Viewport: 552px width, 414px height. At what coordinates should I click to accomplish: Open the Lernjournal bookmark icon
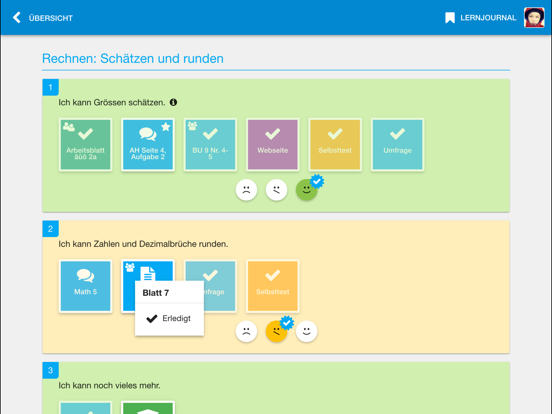[450, 18]
